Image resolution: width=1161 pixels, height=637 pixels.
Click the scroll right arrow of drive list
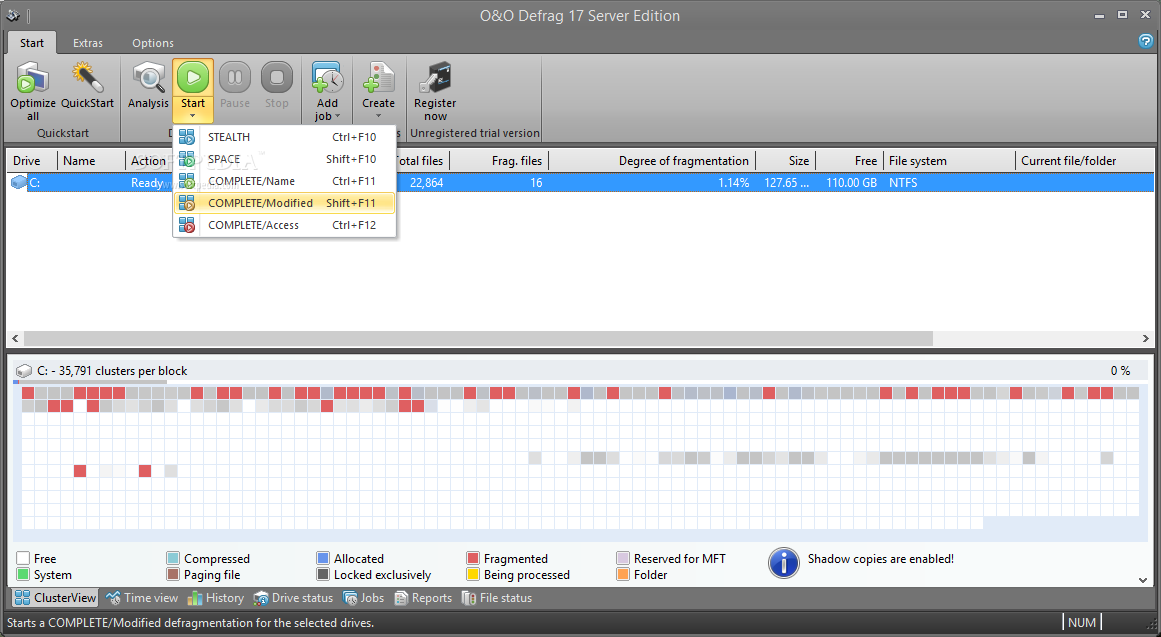1146,338
